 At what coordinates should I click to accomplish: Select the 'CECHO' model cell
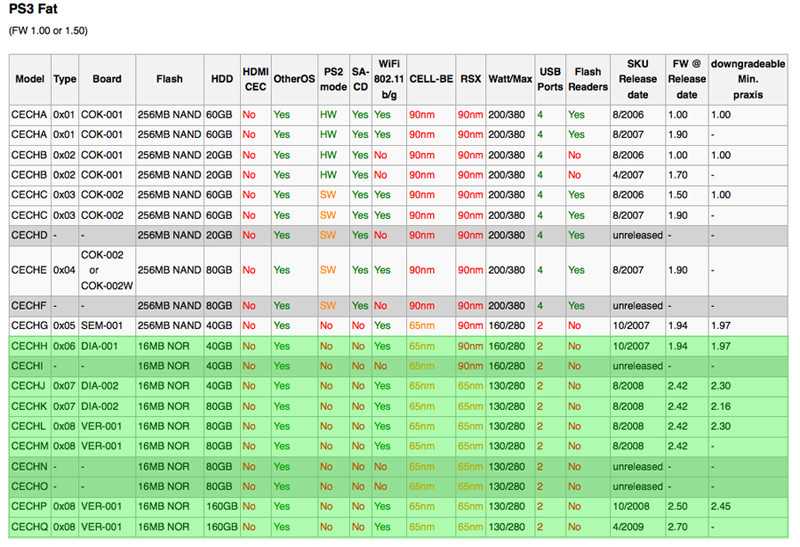[x=29, y=486]
